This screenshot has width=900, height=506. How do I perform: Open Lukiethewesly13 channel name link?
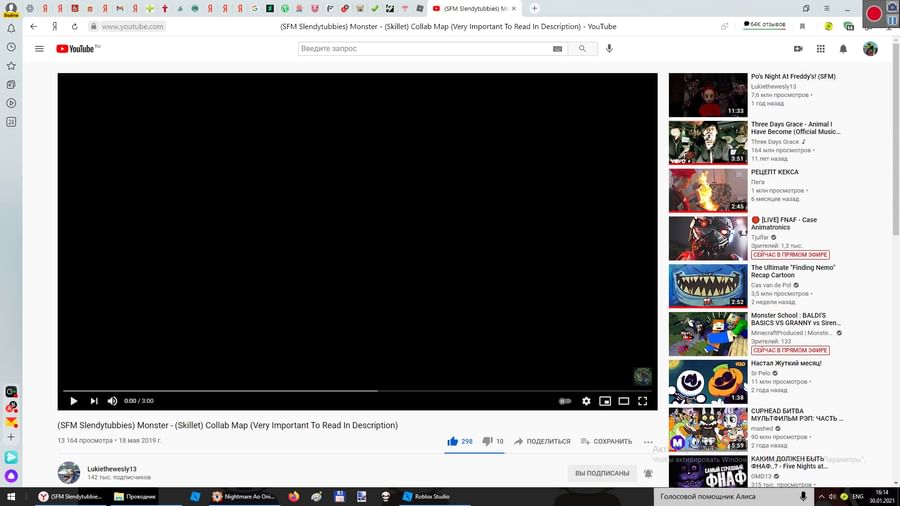pos(112,469)
